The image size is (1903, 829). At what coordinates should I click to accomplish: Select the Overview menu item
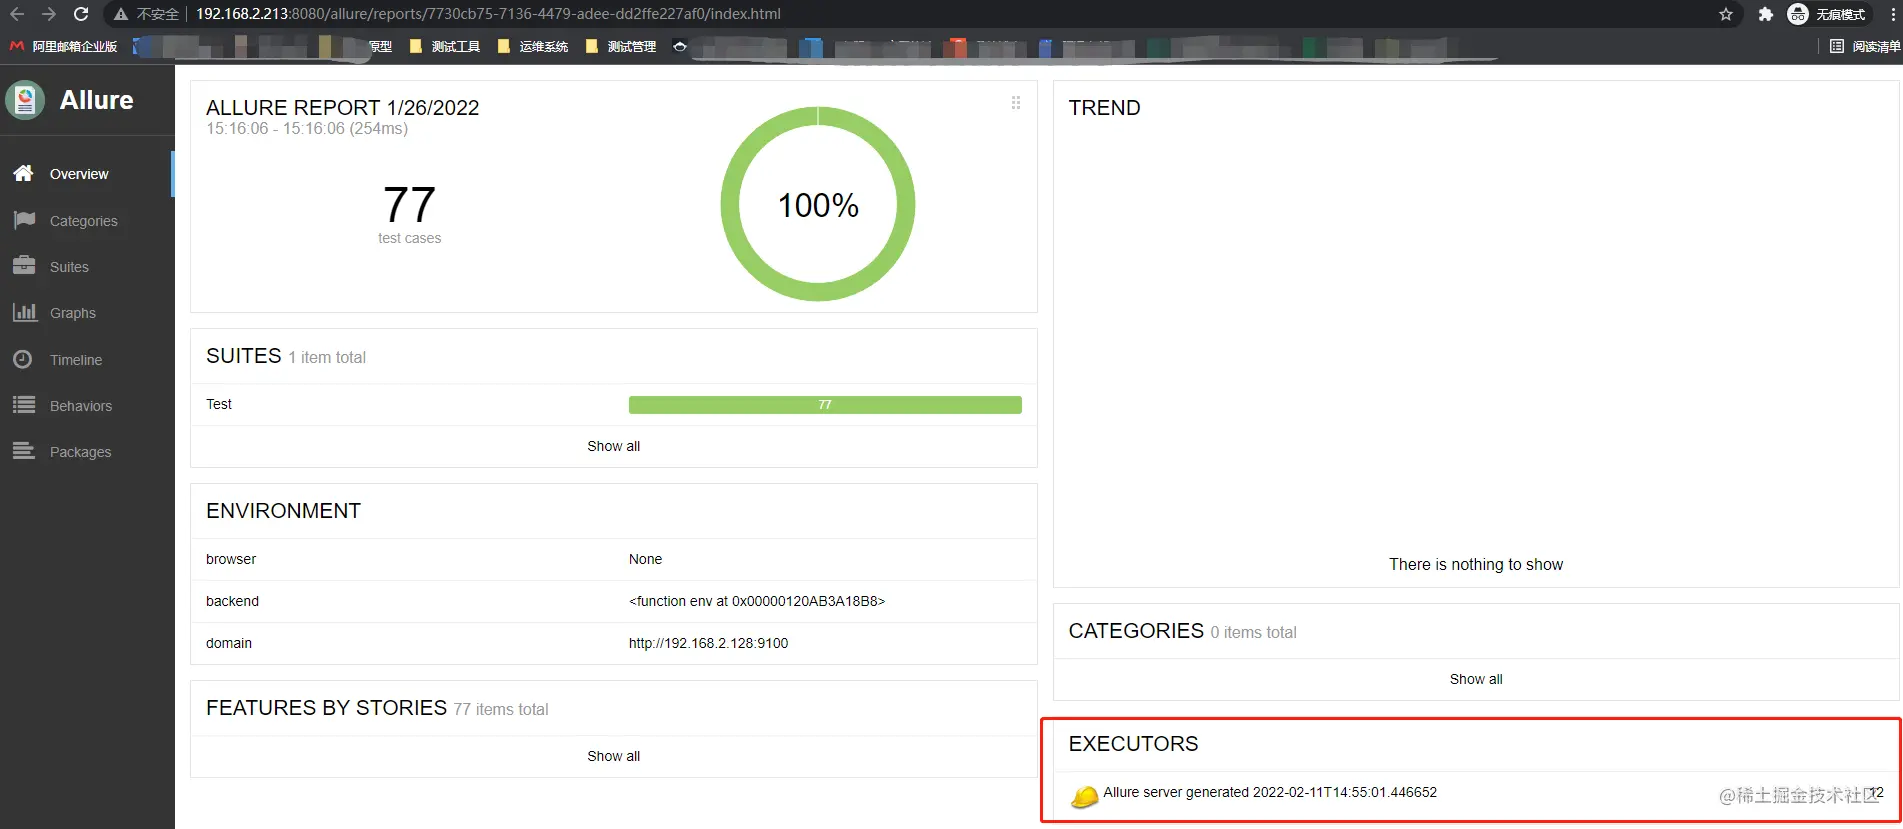pos(87,174)
